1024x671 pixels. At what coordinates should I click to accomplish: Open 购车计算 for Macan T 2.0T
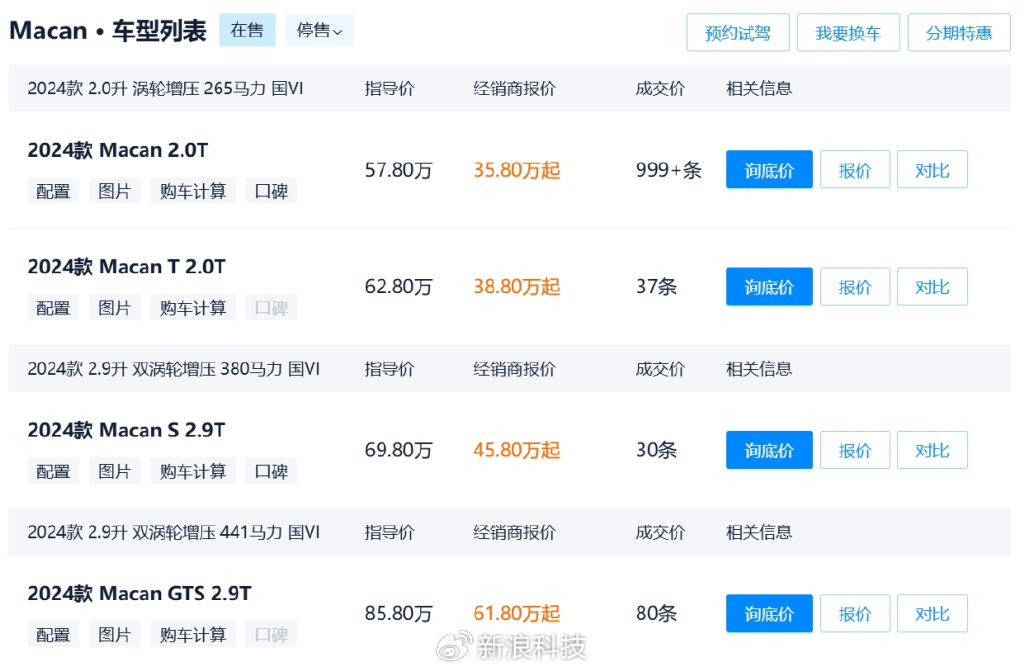click(193, 308)
